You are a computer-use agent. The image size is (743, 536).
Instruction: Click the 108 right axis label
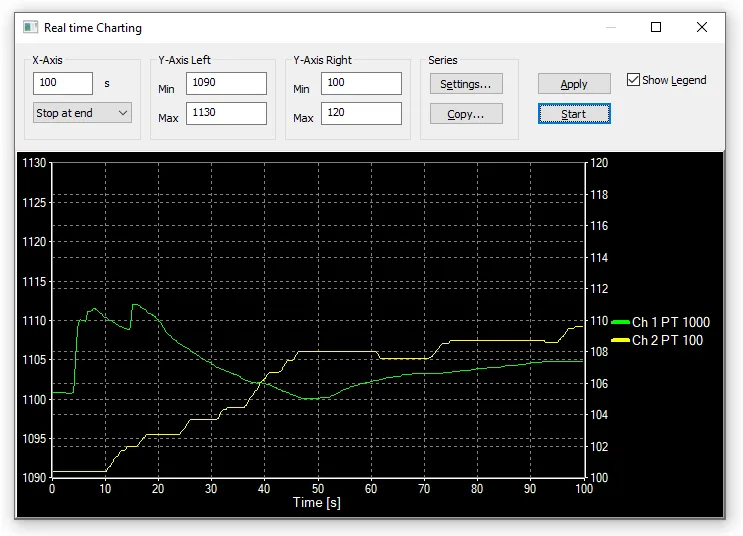pyautogui.click(x=599, y=352)
